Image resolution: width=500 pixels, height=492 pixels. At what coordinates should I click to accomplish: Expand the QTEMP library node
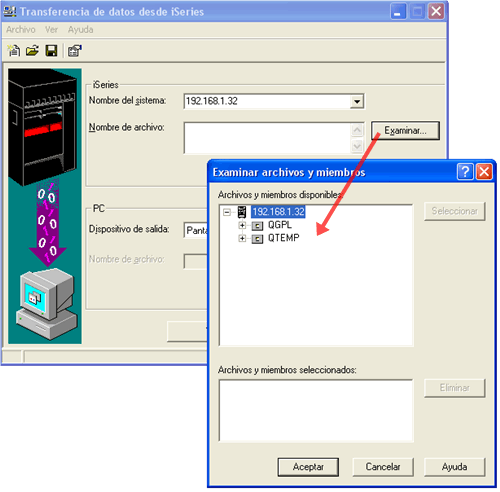click(242, 238)
